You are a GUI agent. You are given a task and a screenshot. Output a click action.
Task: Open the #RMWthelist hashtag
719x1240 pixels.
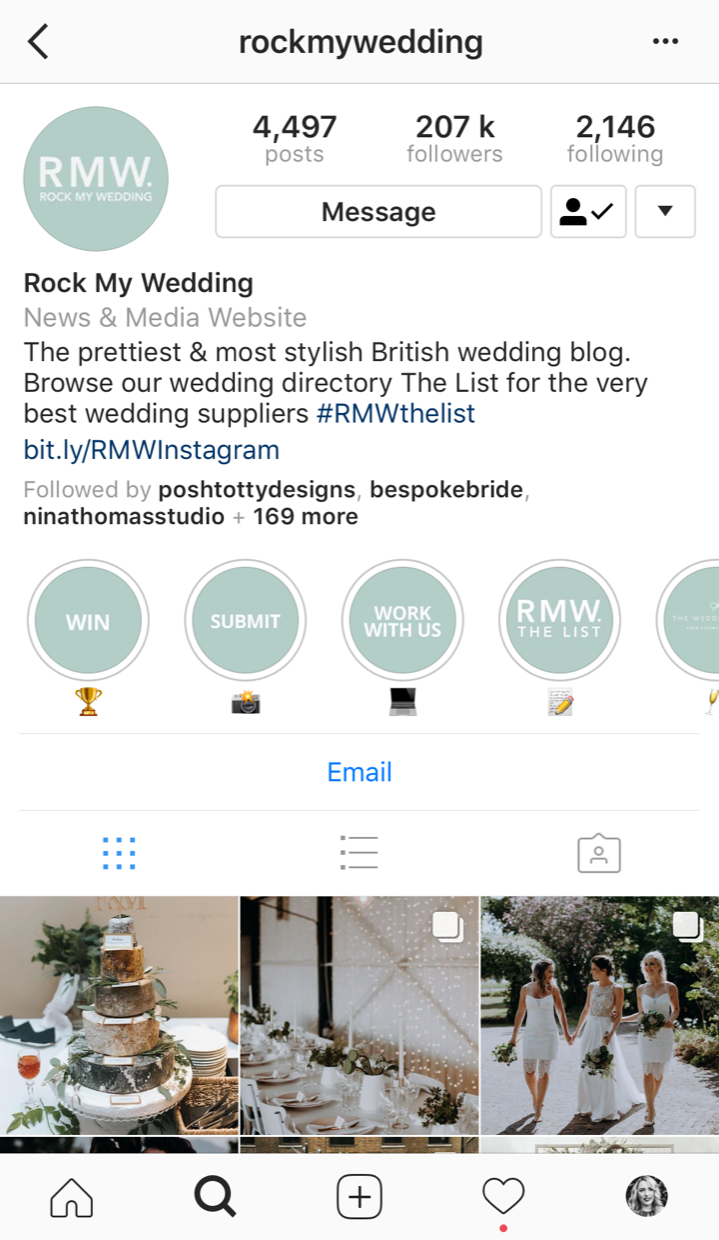tap(396, 414)
